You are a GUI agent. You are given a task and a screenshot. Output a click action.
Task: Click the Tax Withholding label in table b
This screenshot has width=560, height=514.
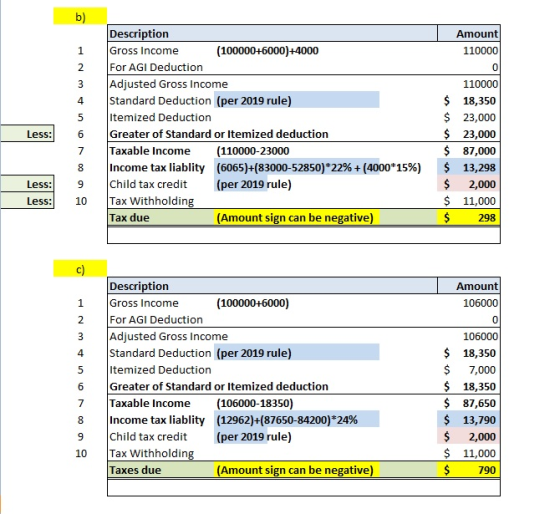click(x=151, y=201)
